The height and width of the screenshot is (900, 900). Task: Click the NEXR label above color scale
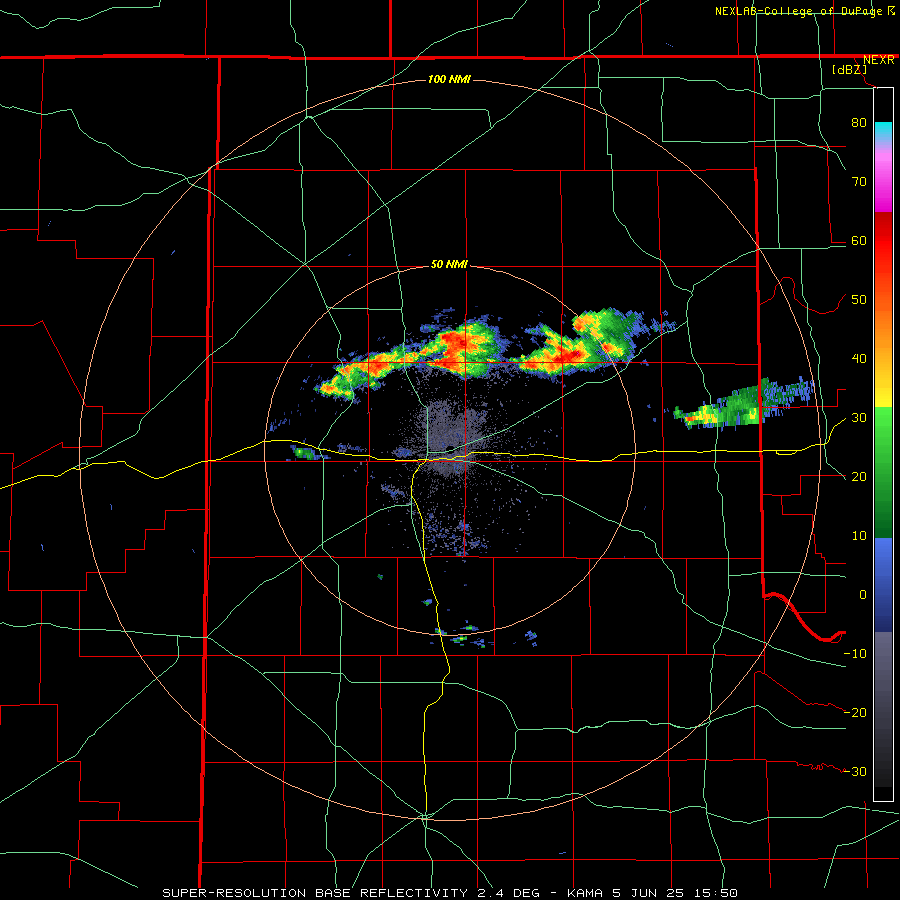tap(878, 60)
